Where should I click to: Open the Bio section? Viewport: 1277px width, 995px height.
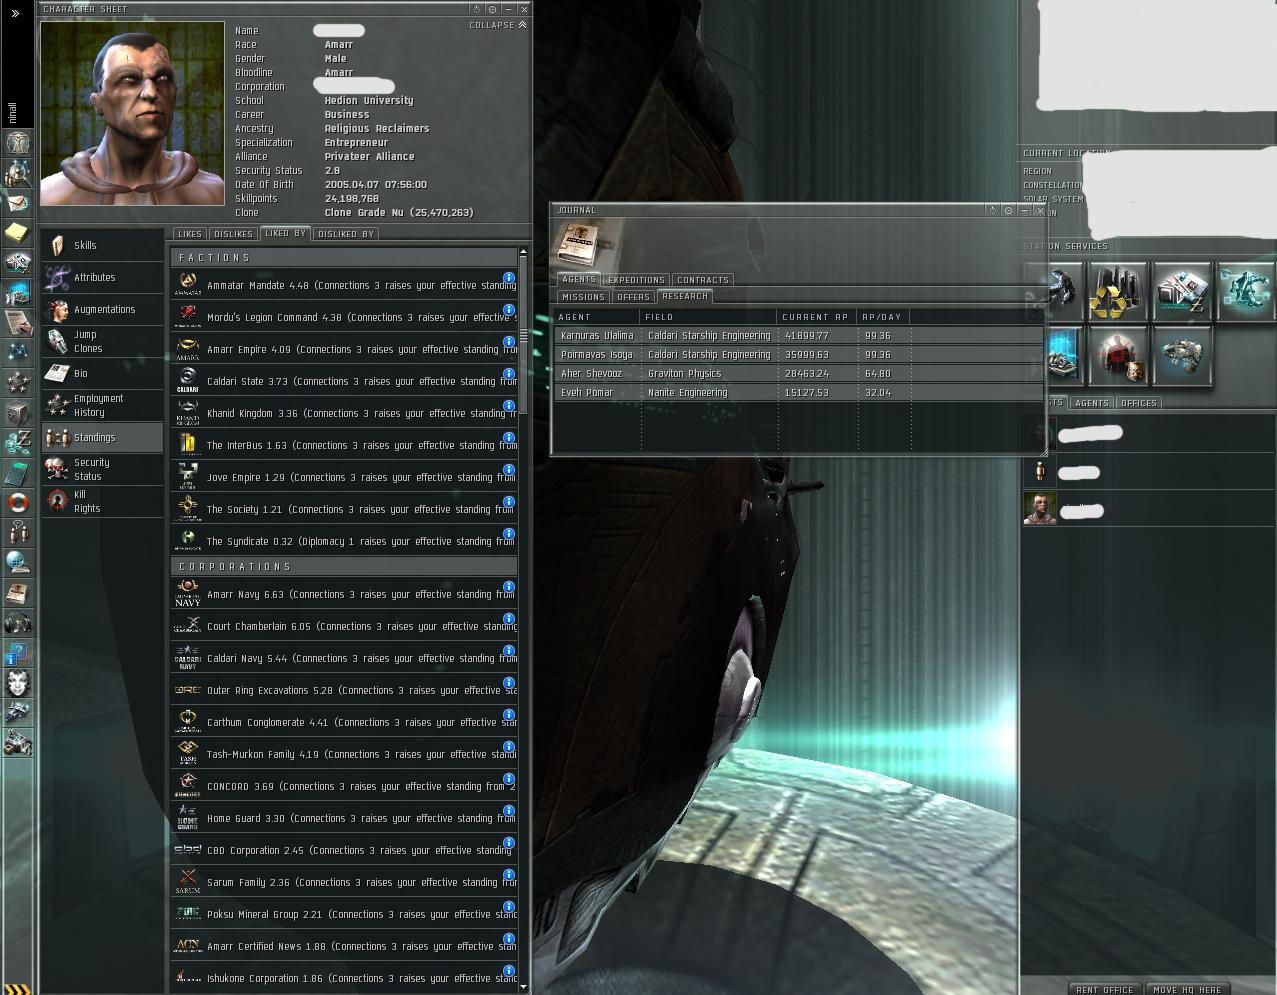[x=102, y=373]
